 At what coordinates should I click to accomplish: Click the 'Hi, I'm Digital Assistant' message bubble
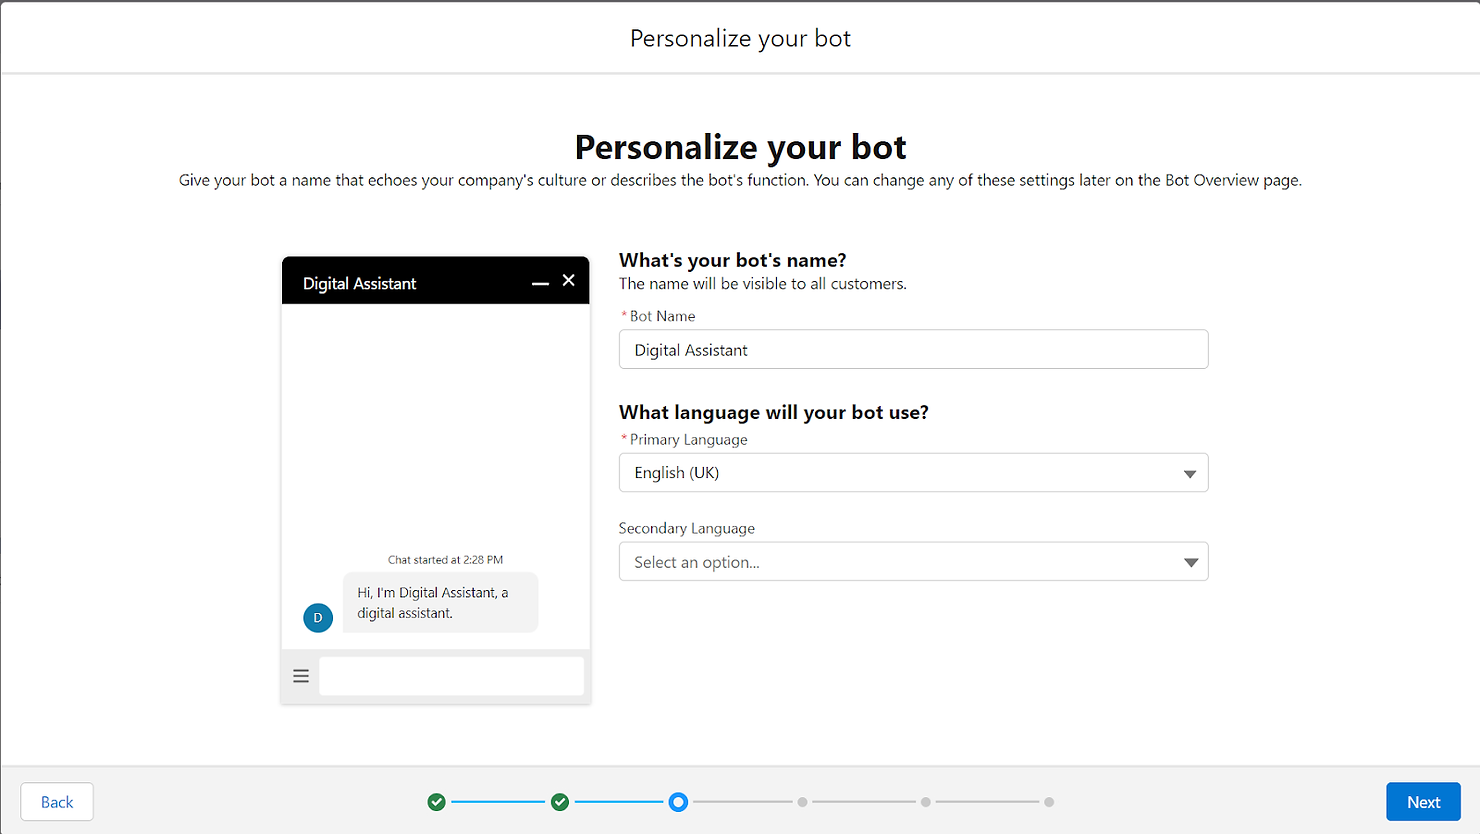[440, 603]
